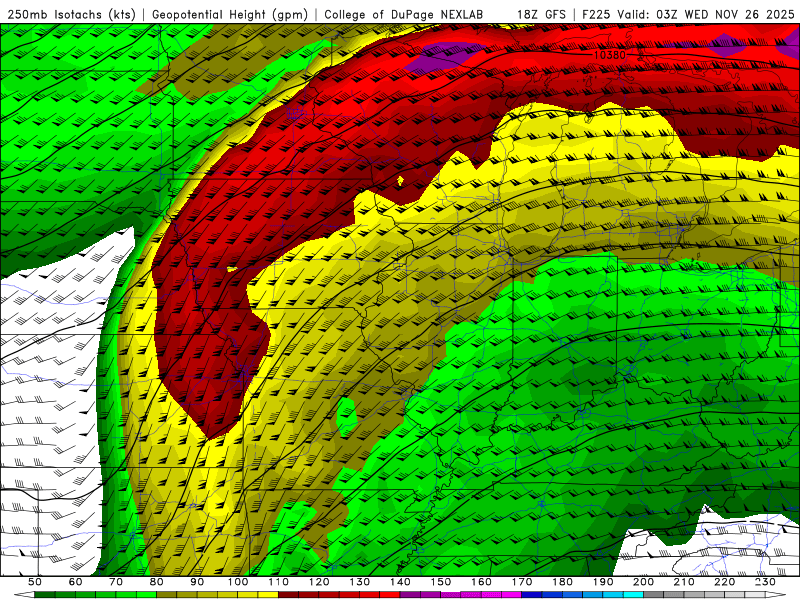Click the 180 kt legend value

pos(562,582)
